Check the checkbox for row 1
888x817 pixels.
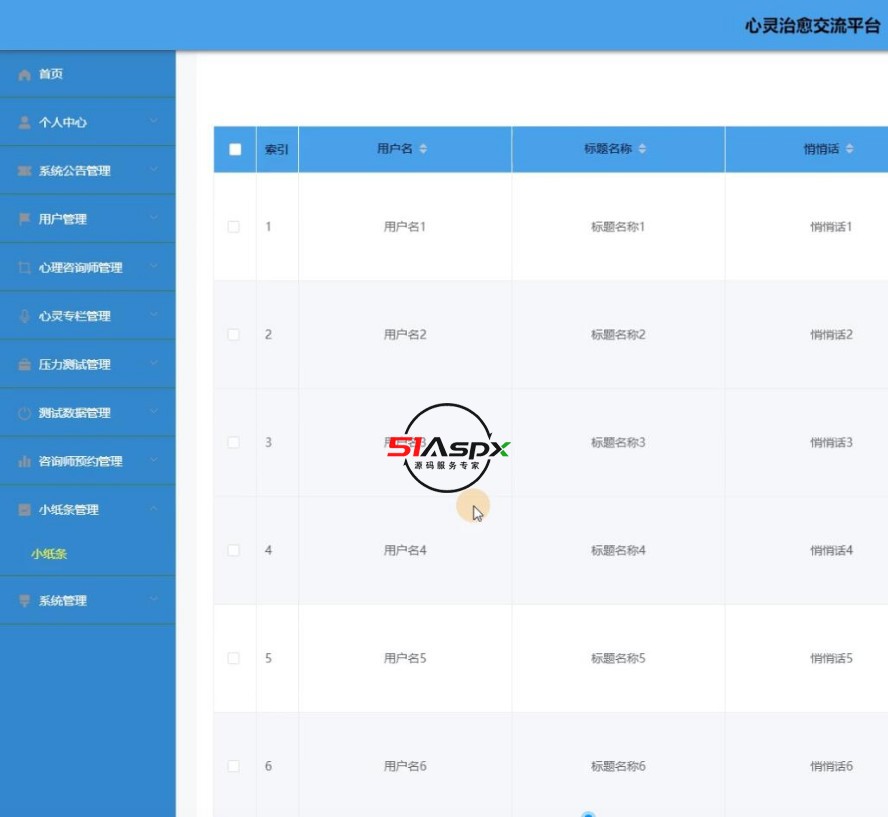click(234, 227)
